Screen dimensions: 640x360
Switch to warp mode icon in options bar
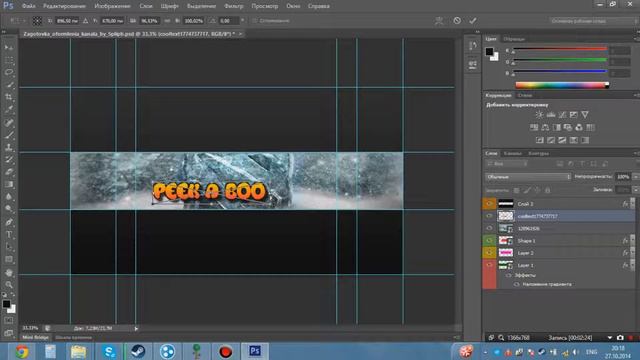[x=439, y=20]
